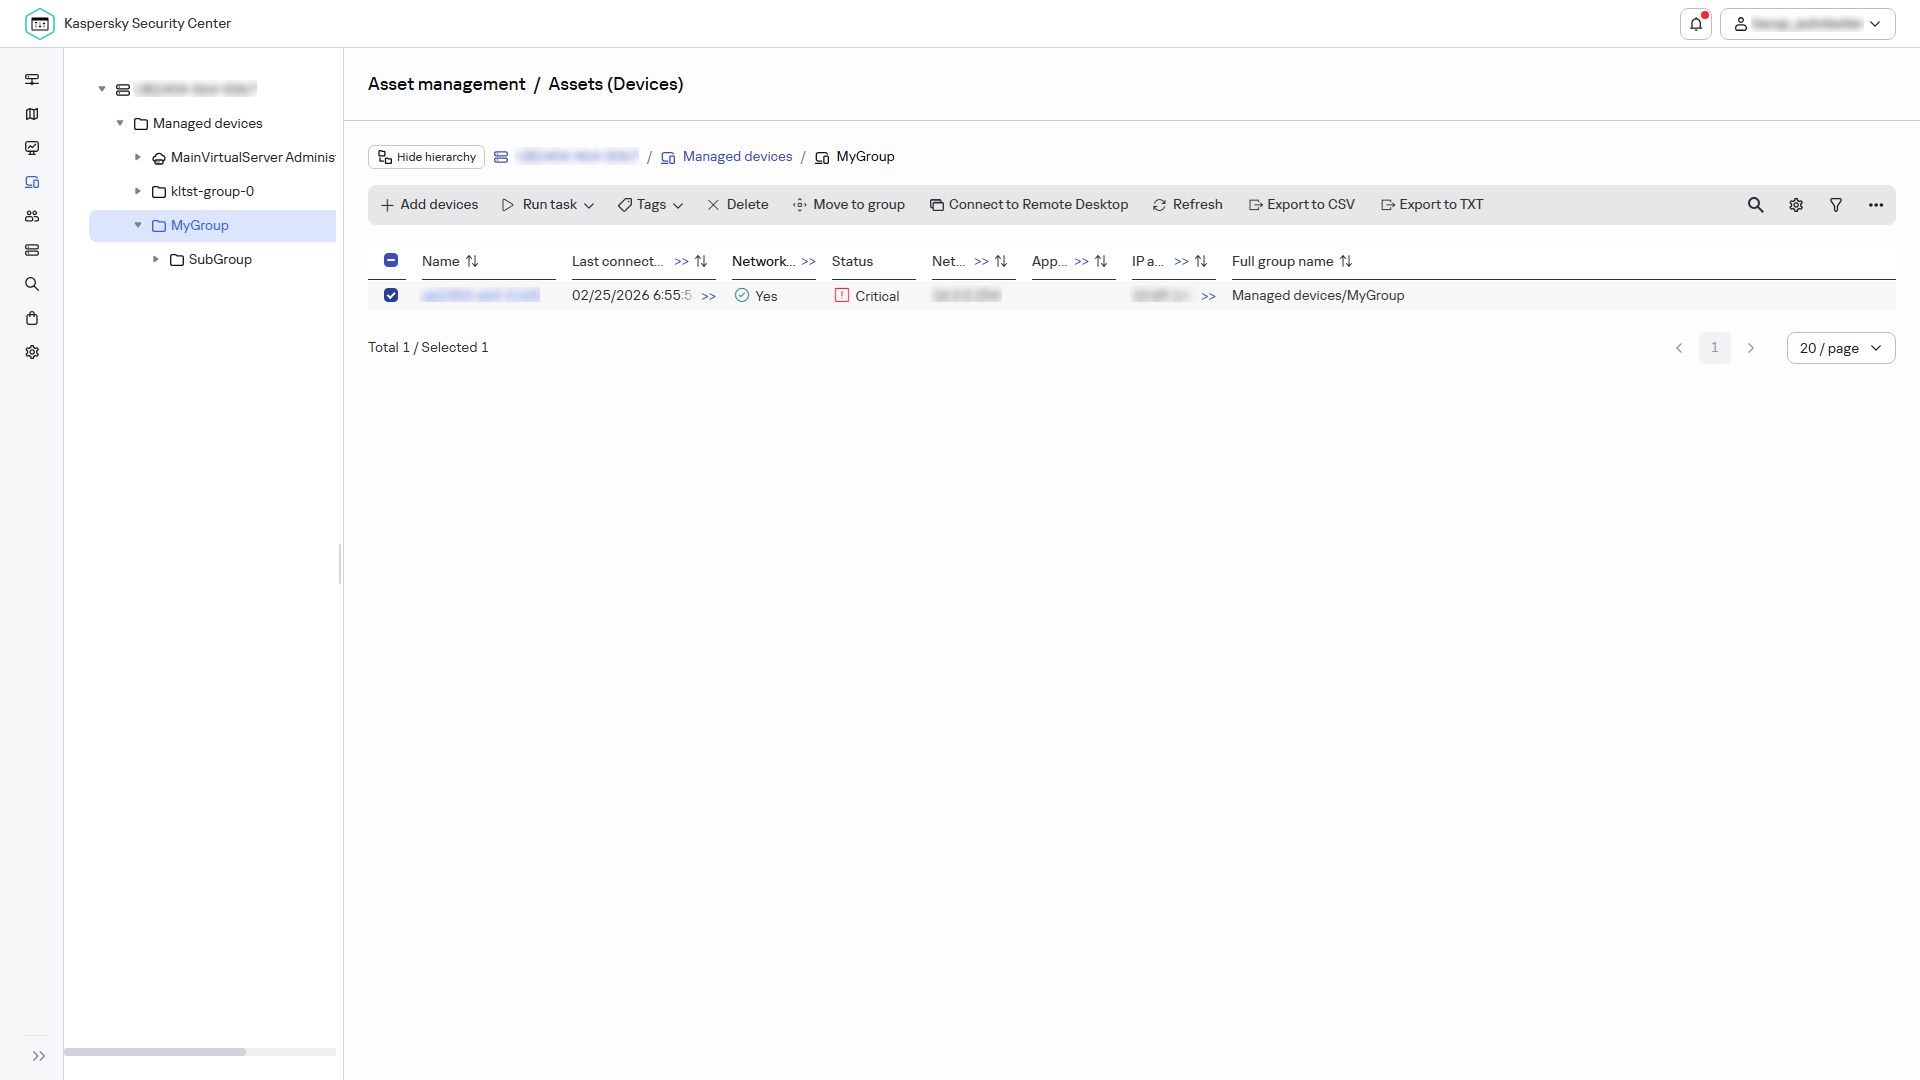Open the monitoring icon in the sidebar
1920x1080 pixels.
pos(32,148)
